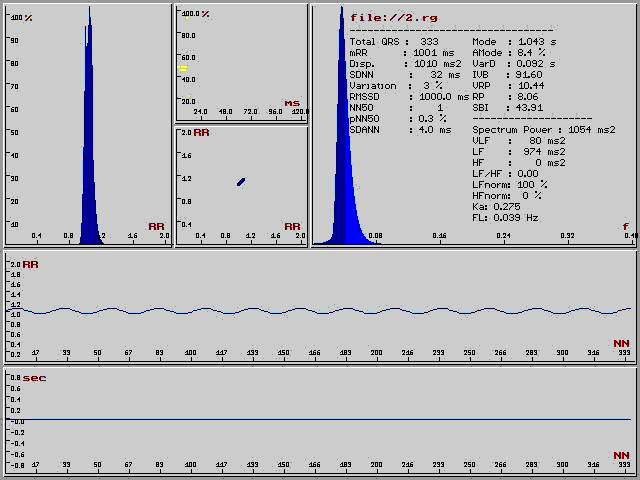This screenshot has width=640, height=480.
Task: Click the yellow marker in ms chart
Action: pos(183,68)
